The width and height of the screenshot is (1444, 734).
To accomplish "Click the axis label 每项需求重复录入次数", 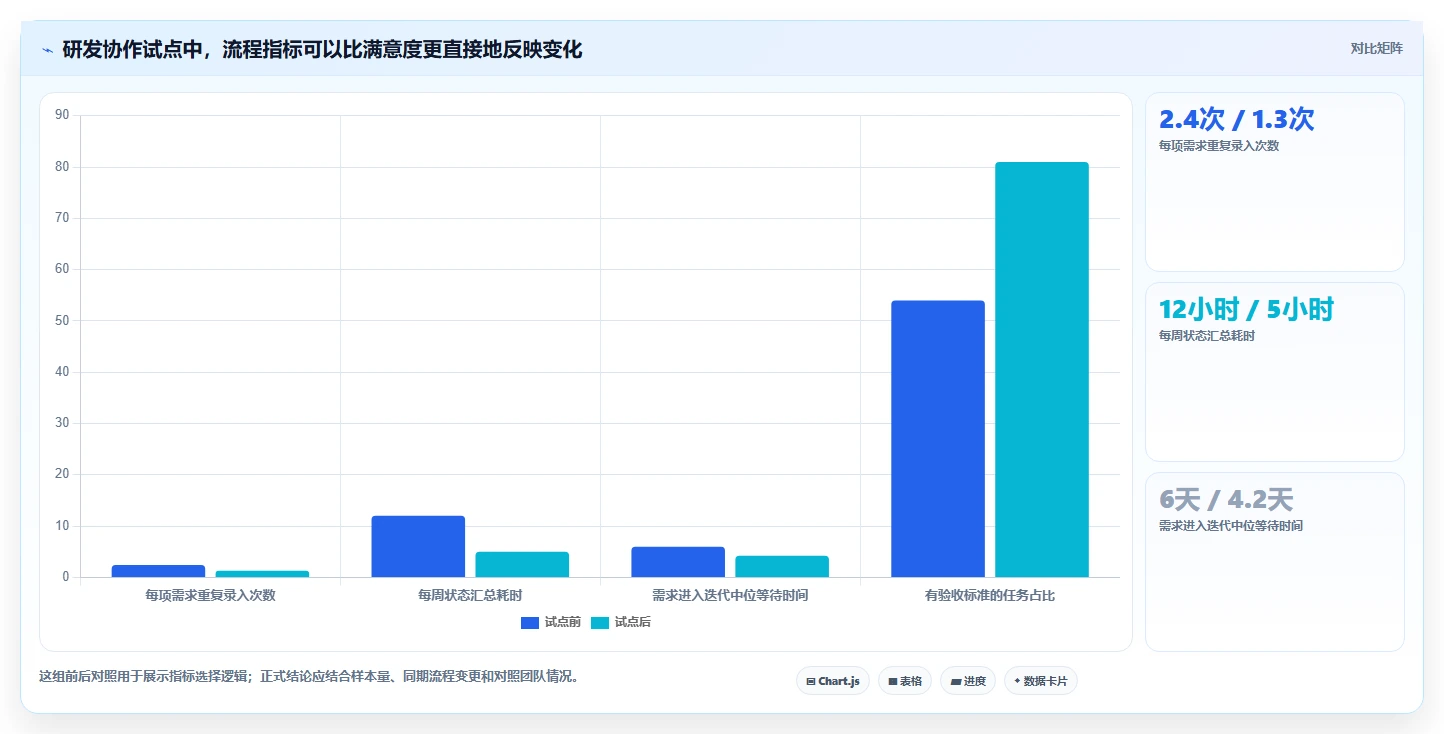I will pyautogui.click(x=210, y=596).
